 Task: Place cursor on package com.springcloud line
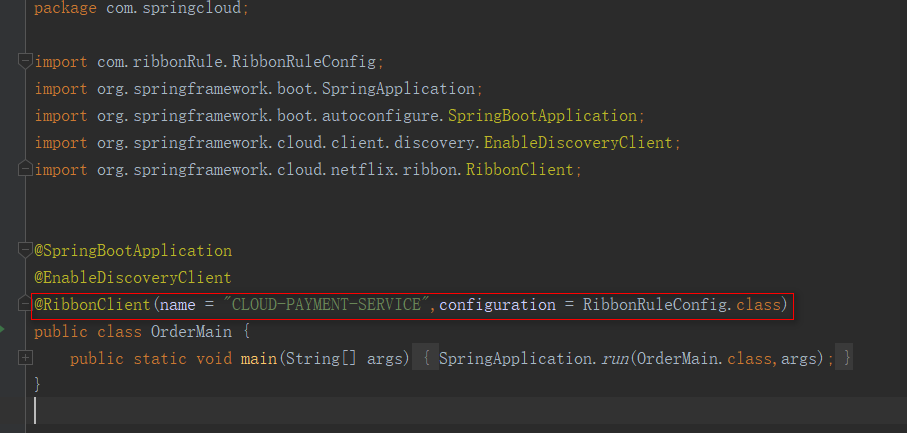tap(141, 9)
